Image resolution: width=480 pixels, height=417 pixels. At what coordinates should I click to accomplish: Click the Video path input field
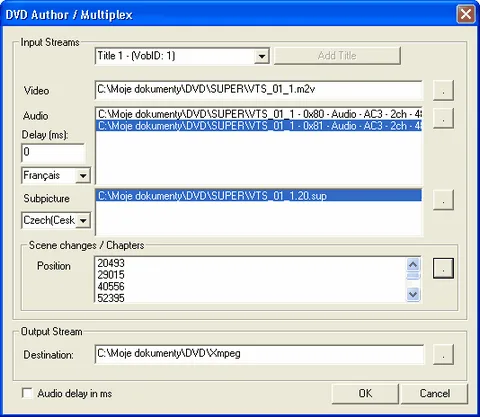tap(259, 90)
